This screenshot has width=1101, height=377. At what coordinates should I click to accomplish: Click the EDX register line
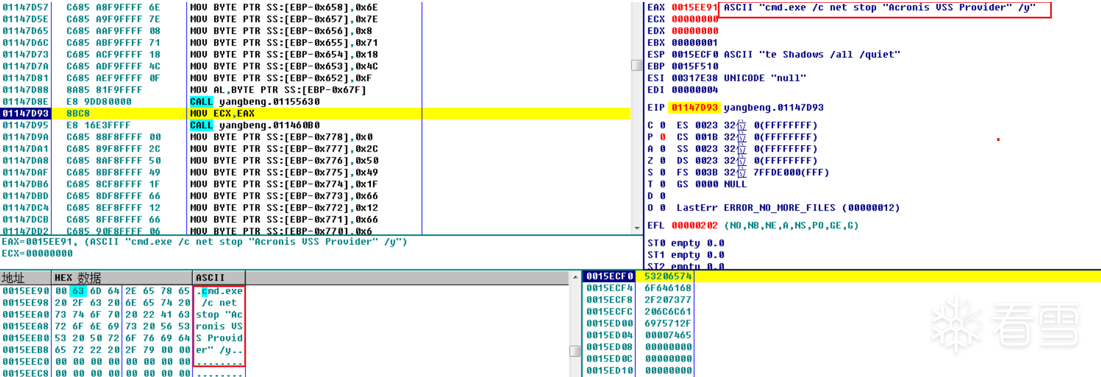tap(683, 31)
